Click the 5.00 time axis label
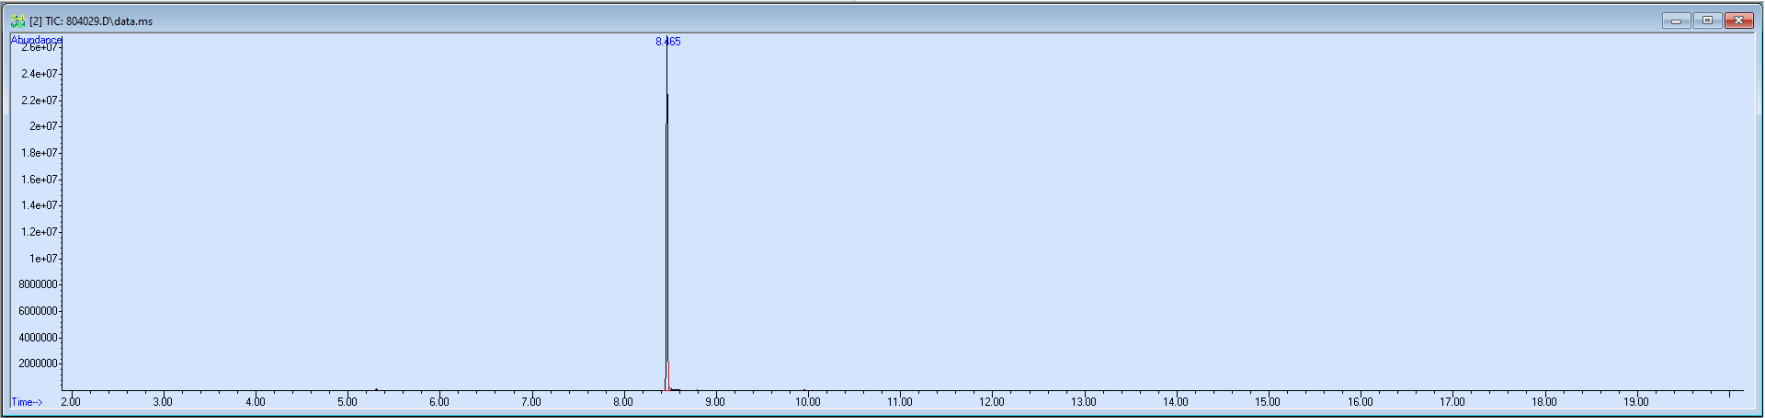The height and width of the screenshot is (418, 1765). pos(347,402)
